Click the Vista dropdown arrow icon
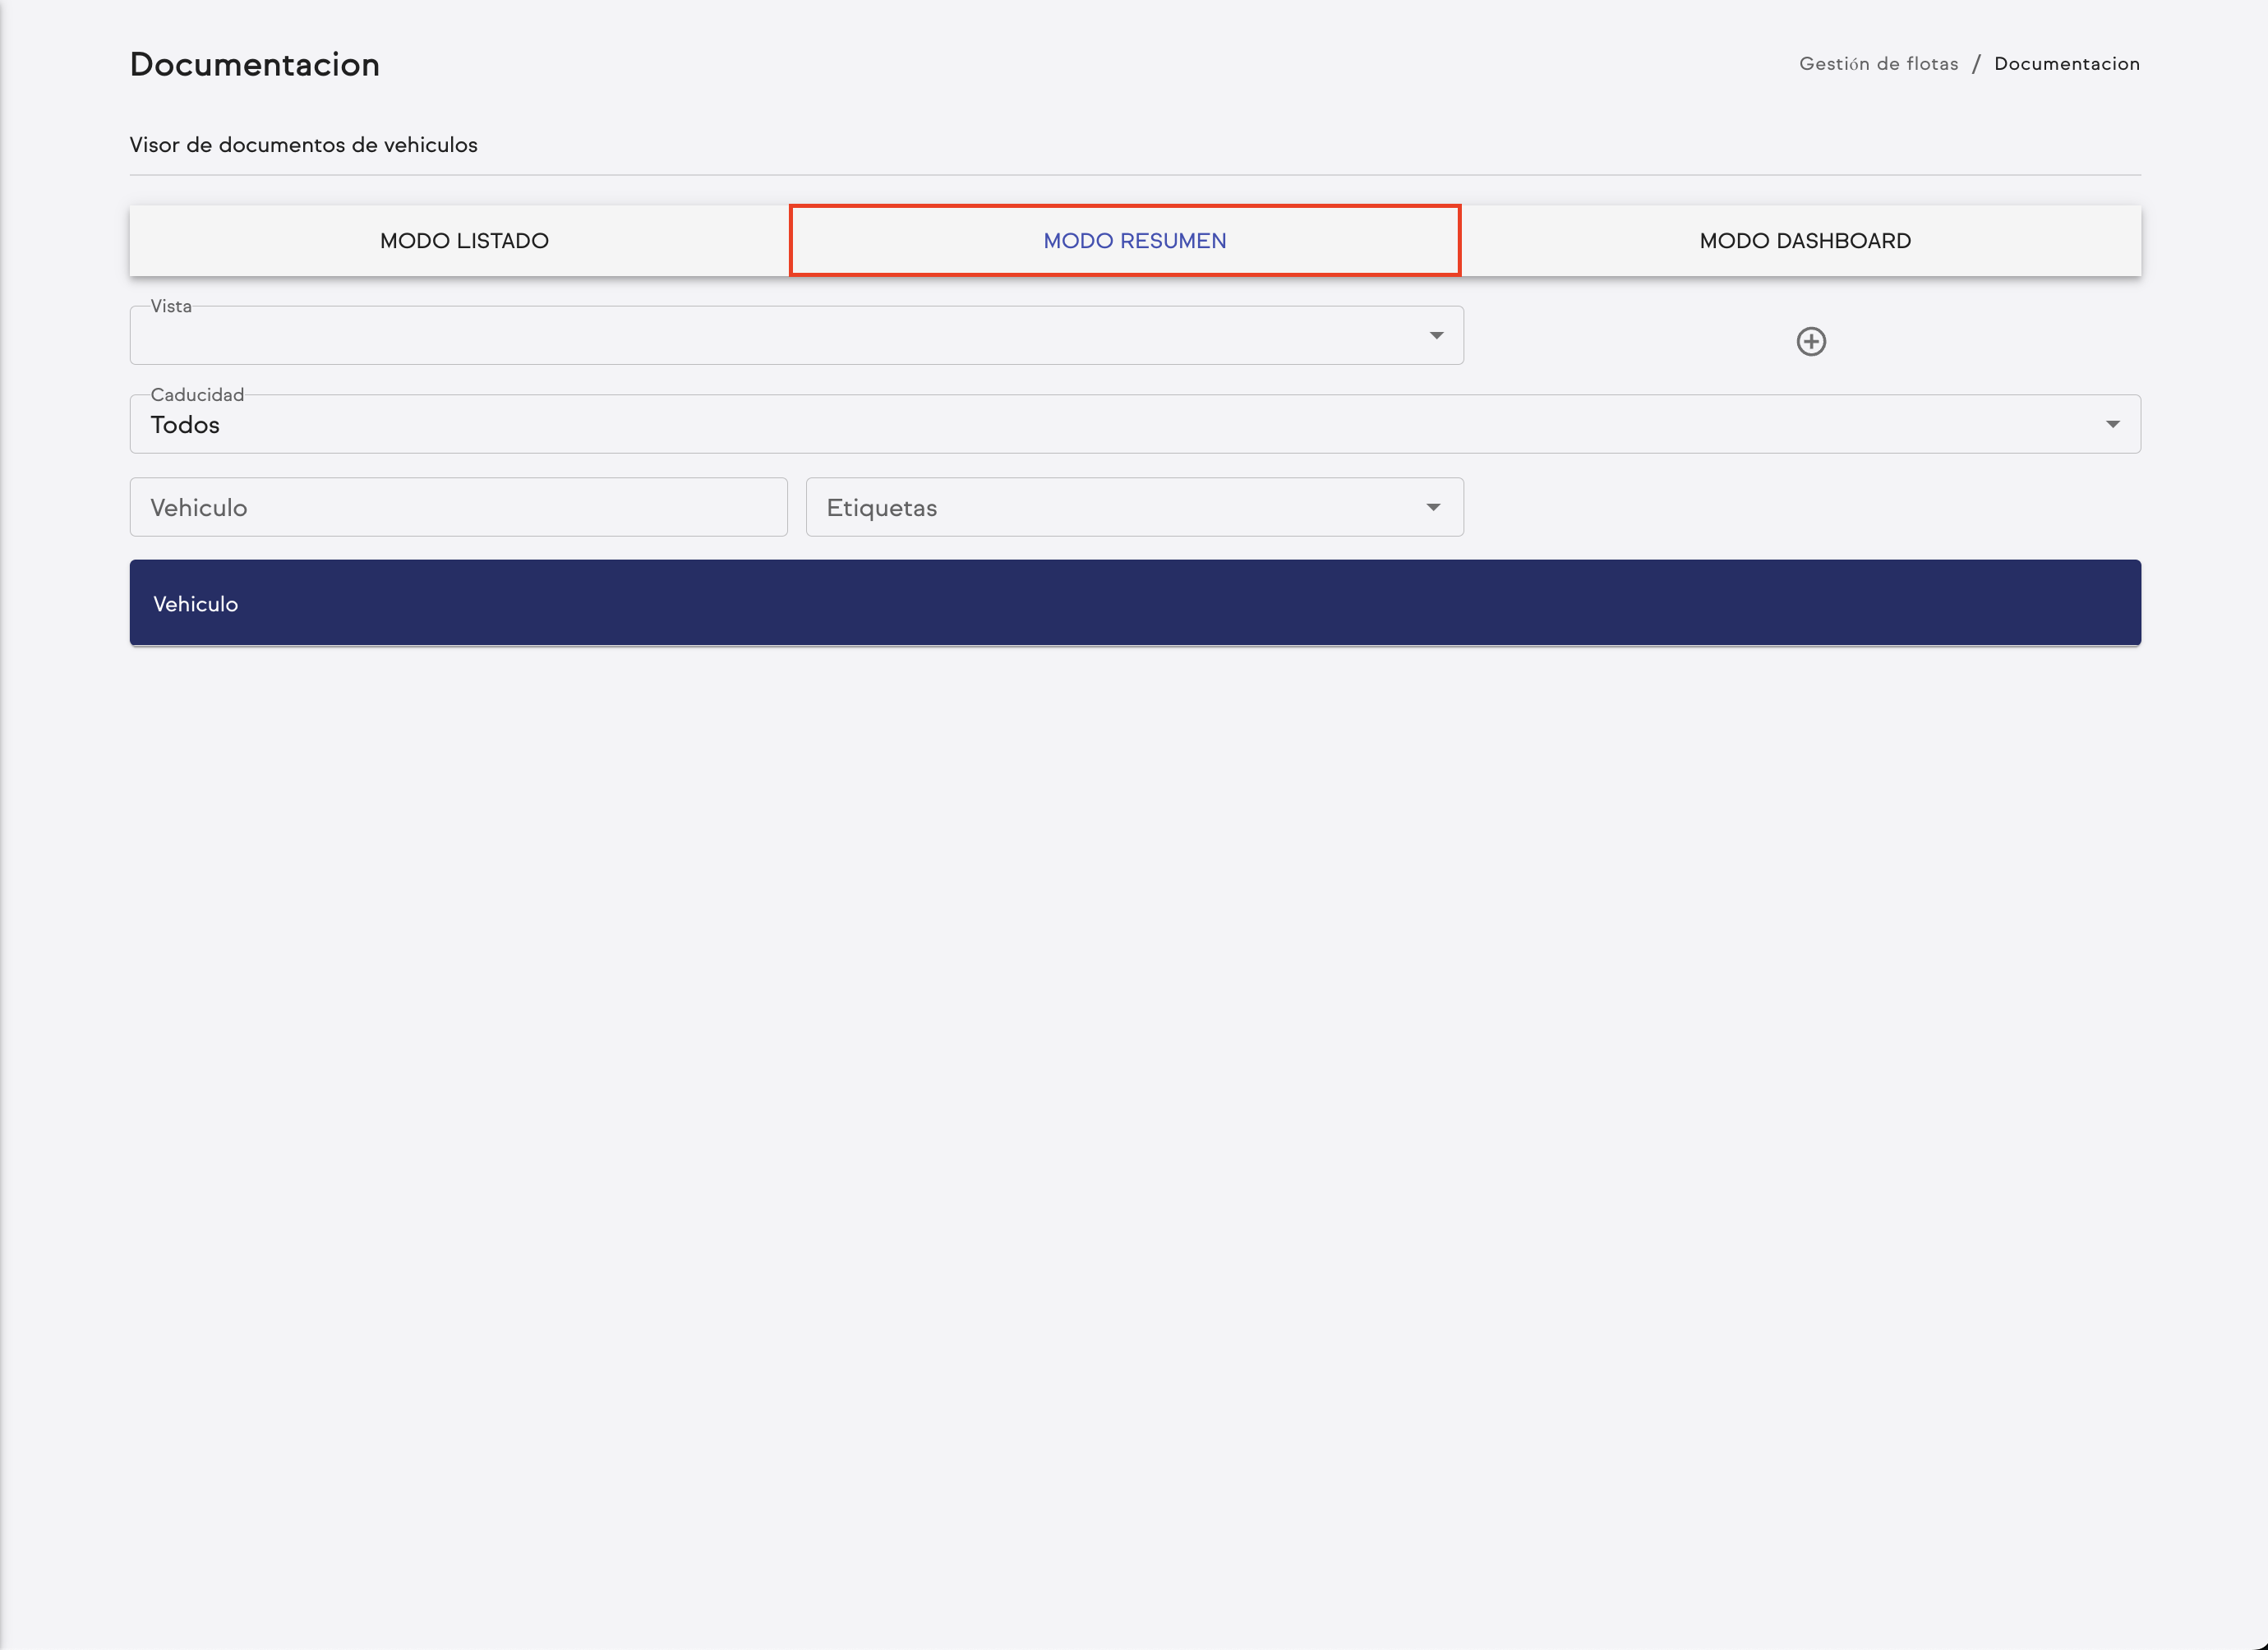This screenshot has width=2268, height=1650. click(1436, 336)
